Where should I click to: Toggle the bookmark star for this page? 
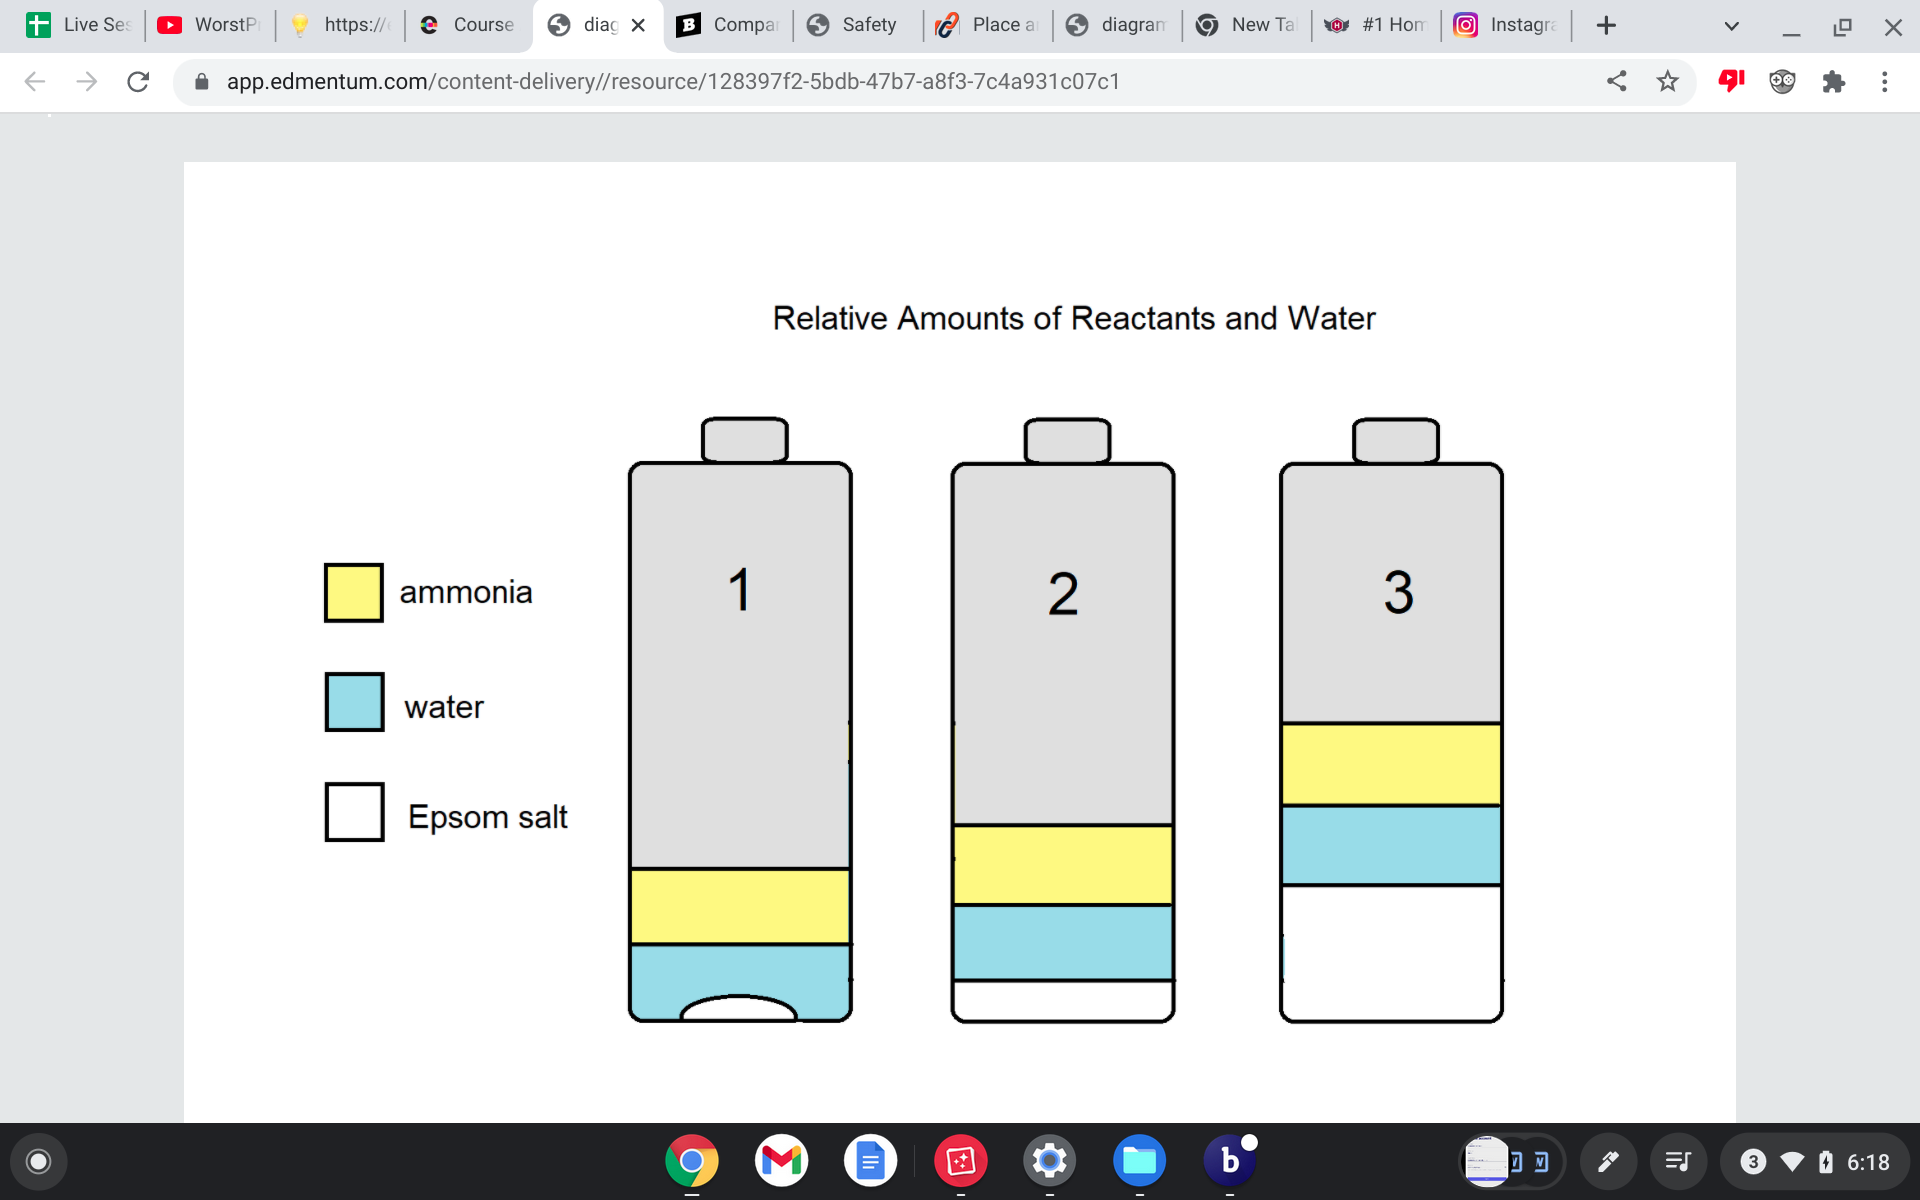tap(1667, 82)
